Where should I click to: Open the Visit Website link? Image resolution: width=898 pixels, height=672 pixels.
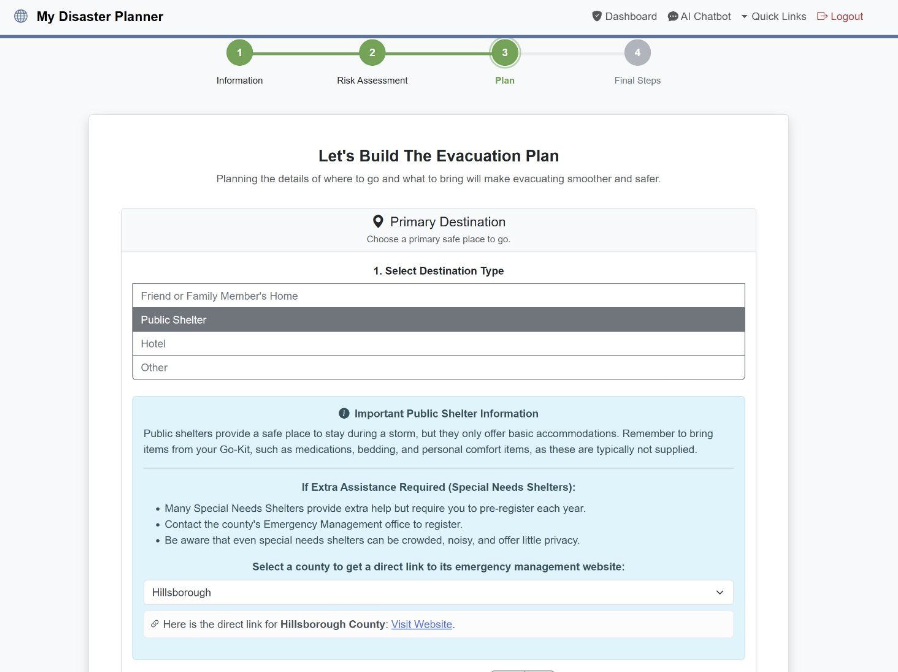[421, 624]
